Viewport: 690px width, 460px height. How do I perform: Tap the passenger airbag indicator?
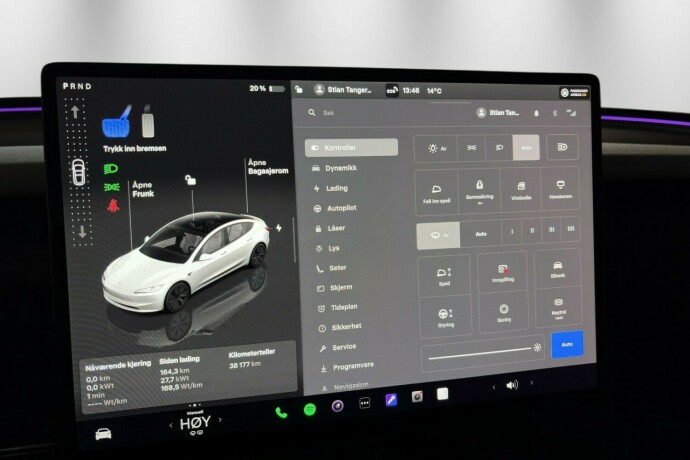(x=574, y=92)
